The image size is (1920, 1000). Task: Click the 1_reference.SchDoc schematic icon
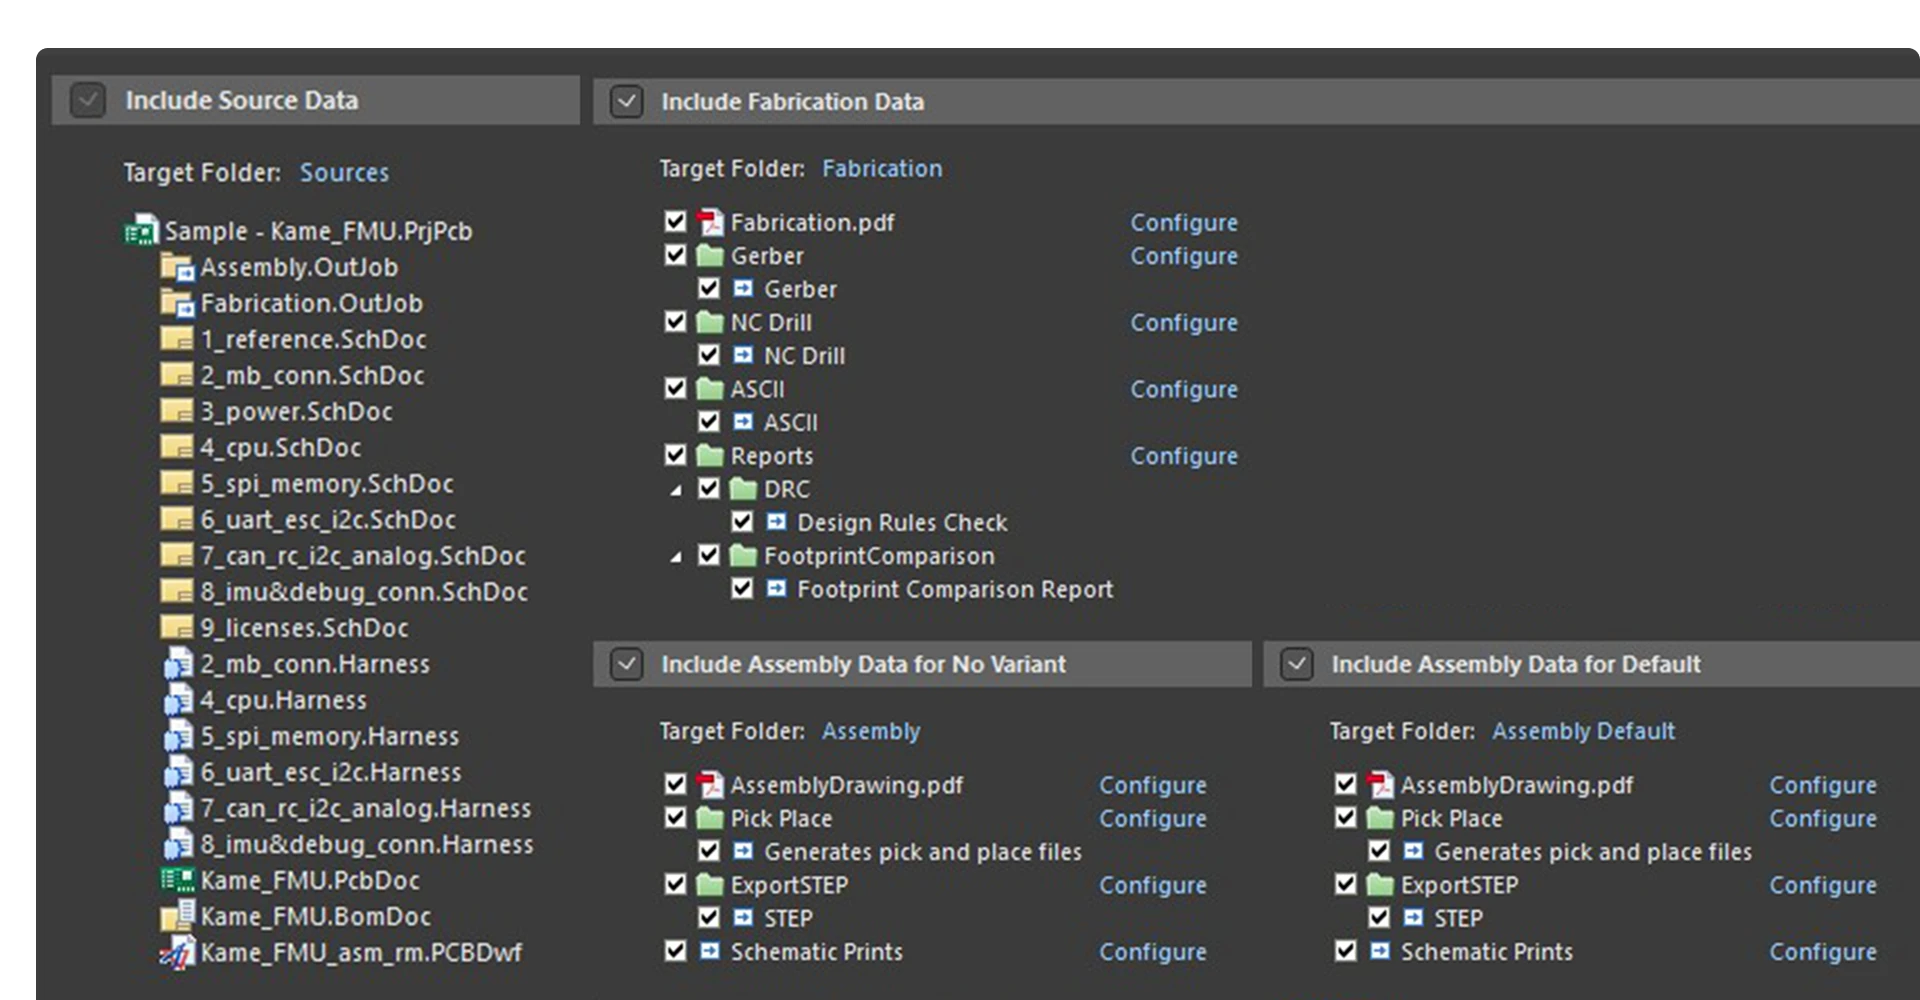click(177, 339)
